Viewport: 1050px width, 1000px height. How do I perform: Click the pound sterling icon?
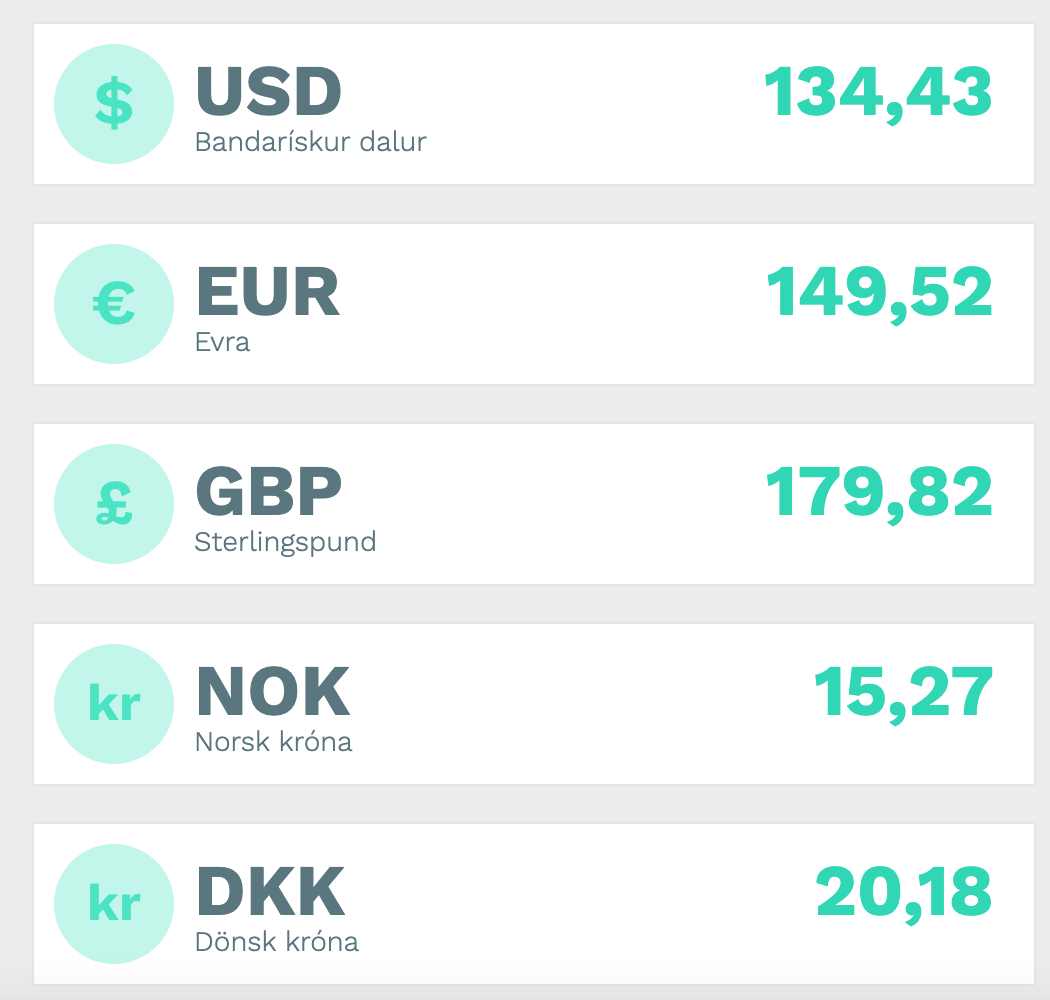click(114, 504)
